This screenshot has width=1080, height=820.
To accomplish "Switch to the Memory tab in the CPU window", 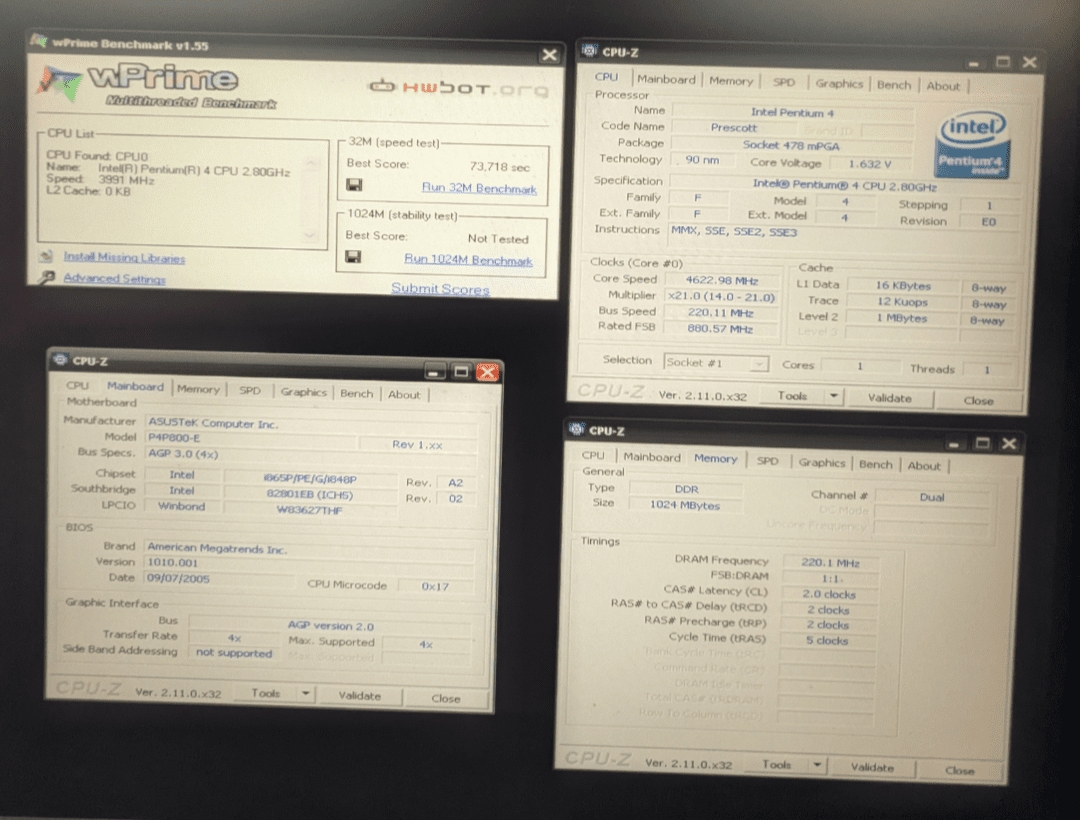I will (x=731, y=81).
